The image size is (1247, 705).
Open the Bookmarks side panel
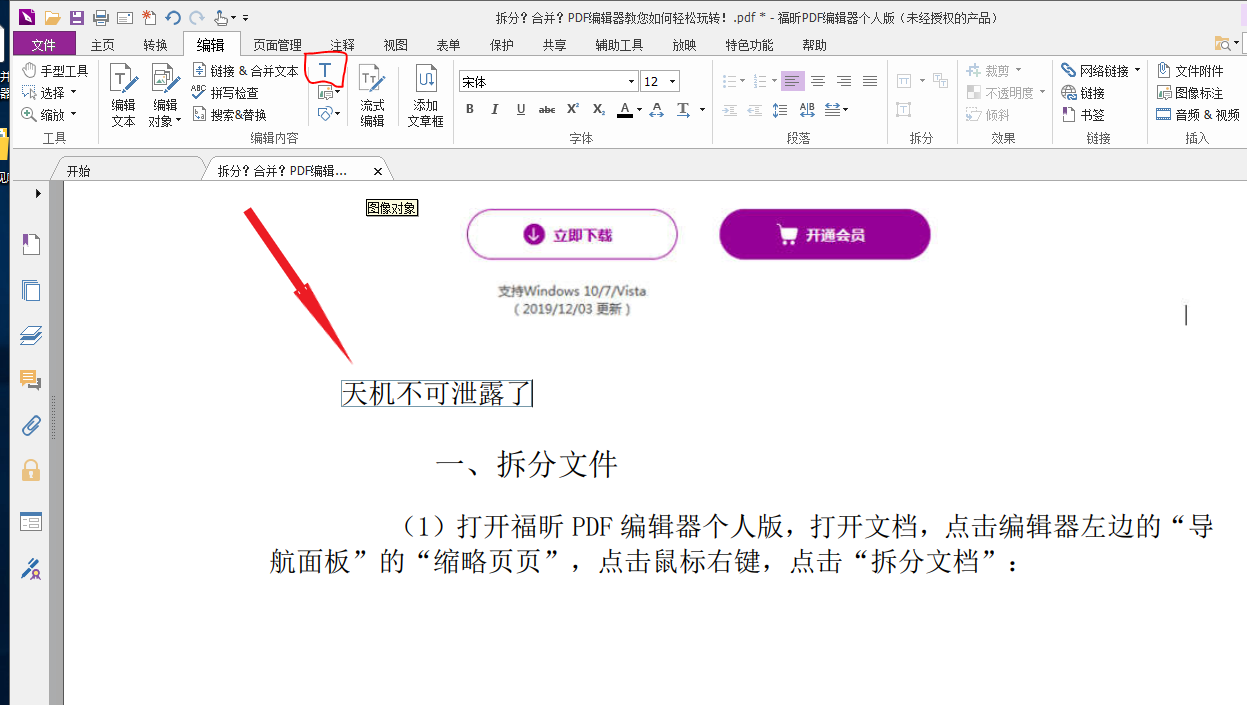(x=31, y=244)
